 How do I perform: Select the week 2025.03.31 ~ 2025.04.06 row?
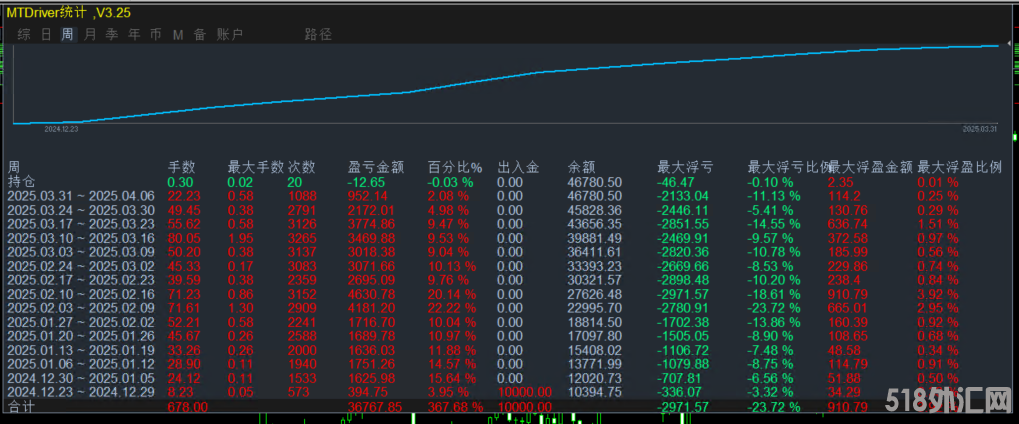point(509,196)
